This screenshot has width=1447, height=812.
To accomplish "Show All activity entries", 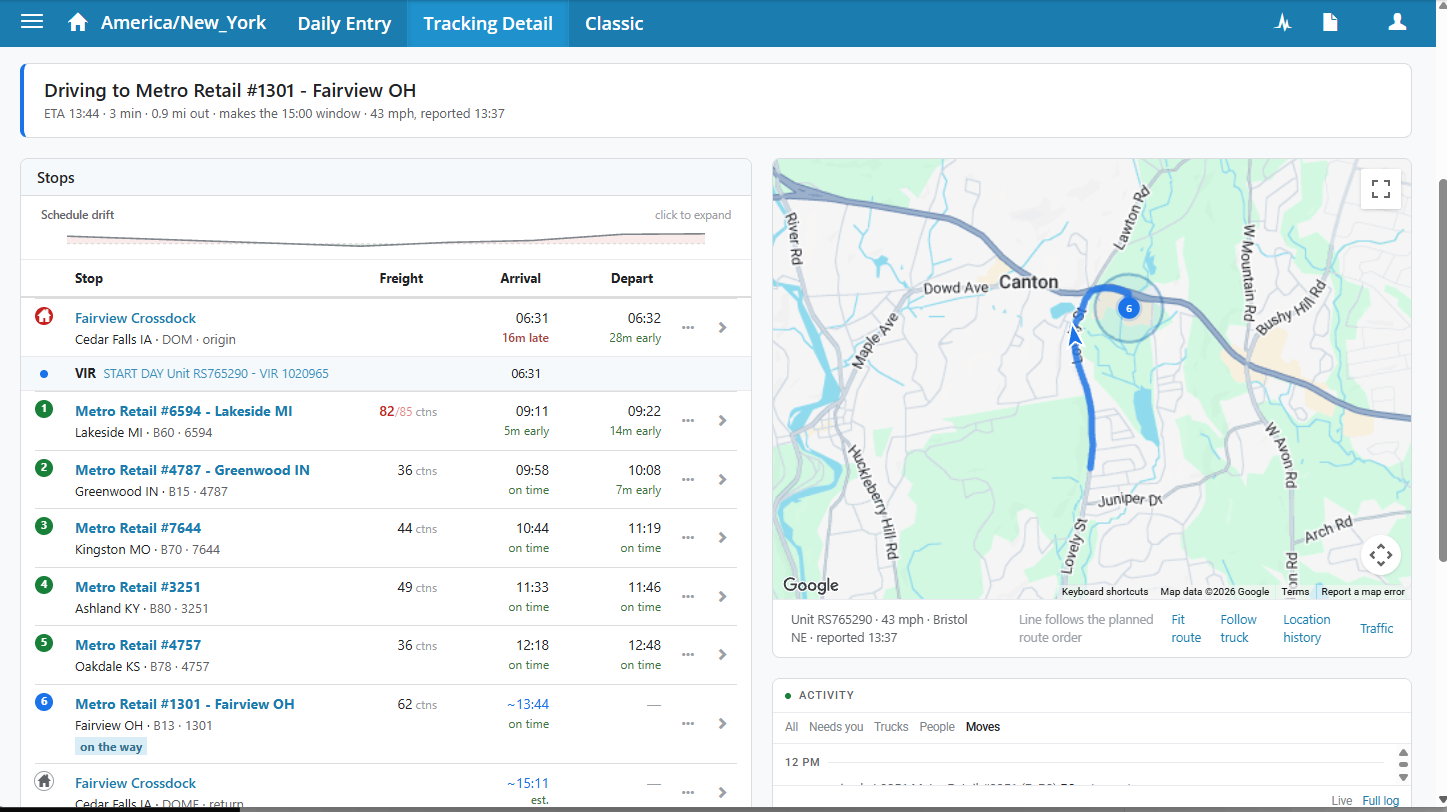I will pyautogui.click(x=792, y=727).
